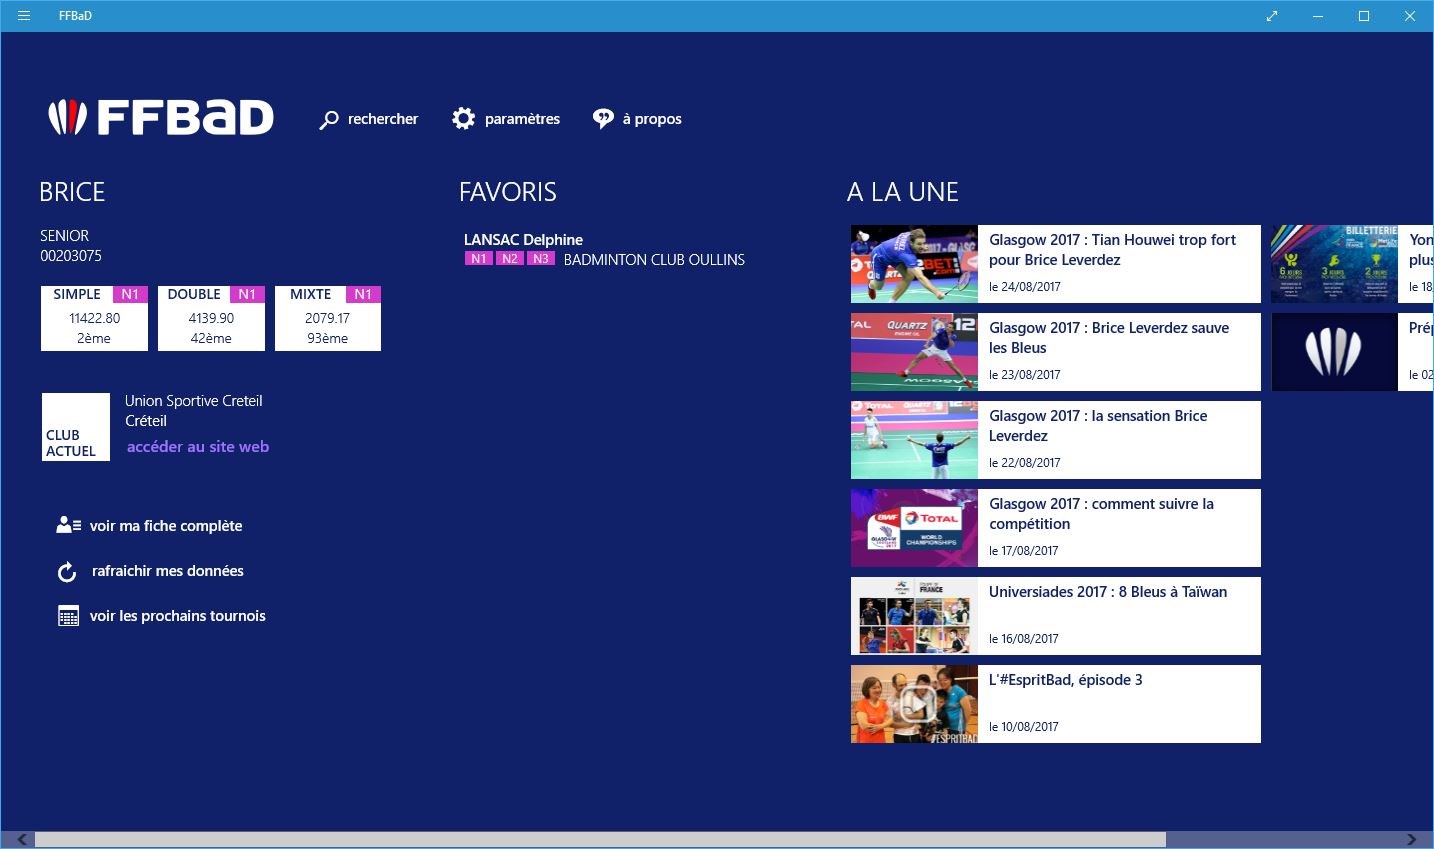Click the FAVORIS heading
The image size is (1434, 849).
508,192
